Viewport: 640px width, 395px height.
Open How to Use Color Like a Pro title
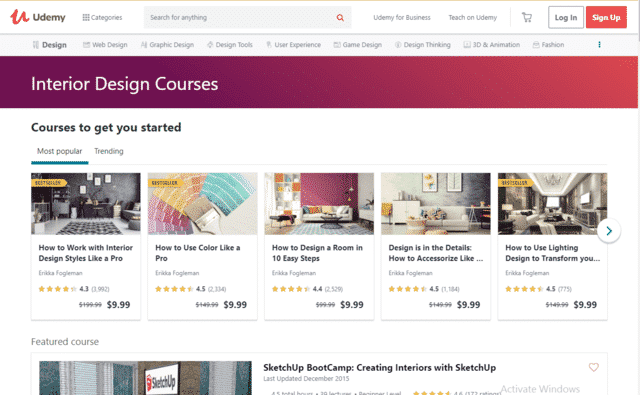[198, 253]
